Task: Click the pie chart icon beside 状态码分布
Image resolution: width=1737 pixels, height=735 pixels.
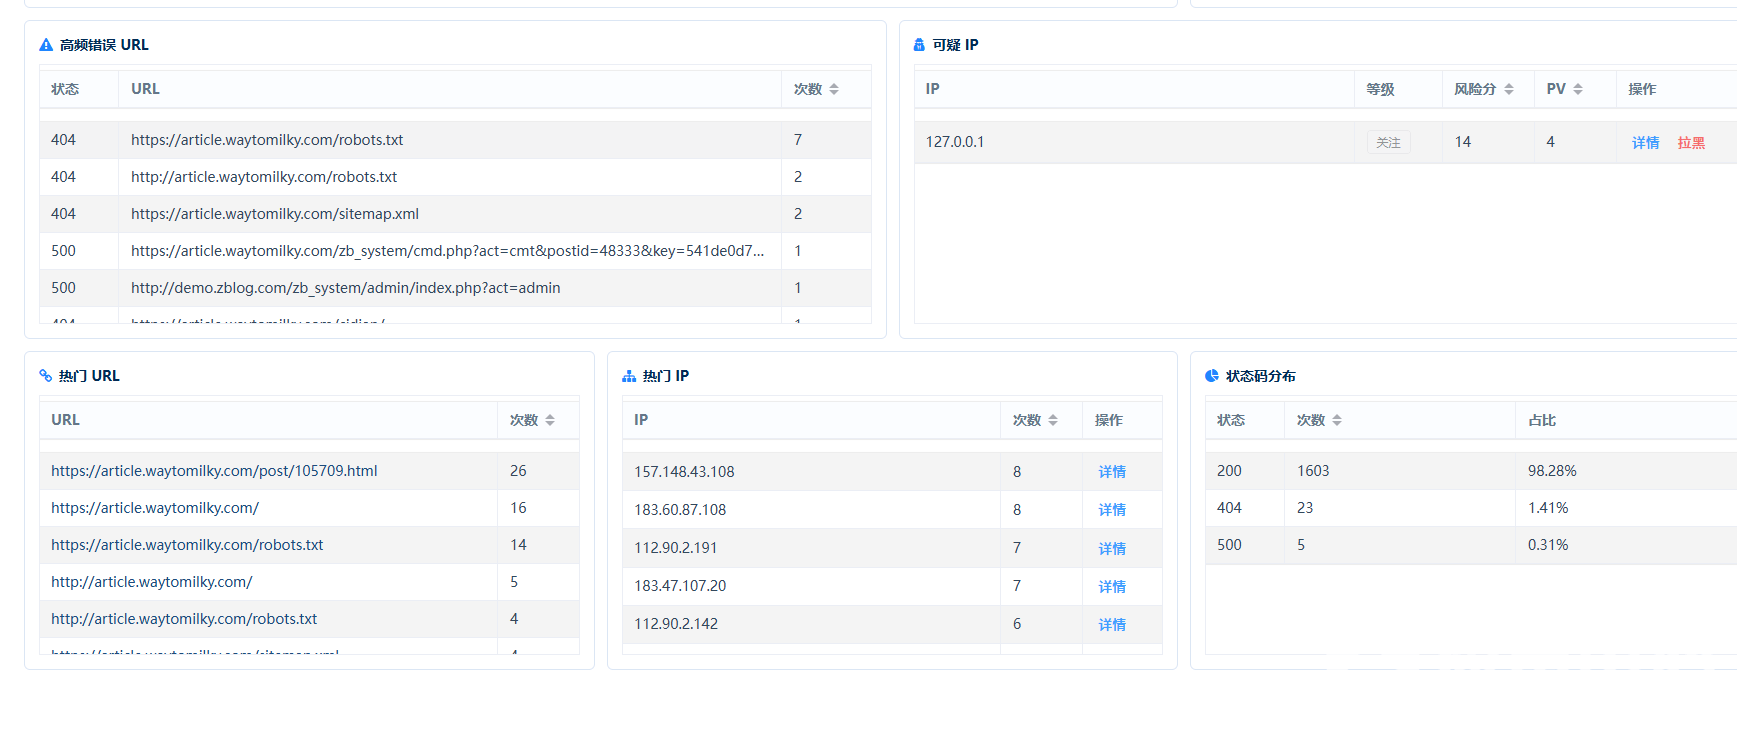Action: coord(1212,376)
